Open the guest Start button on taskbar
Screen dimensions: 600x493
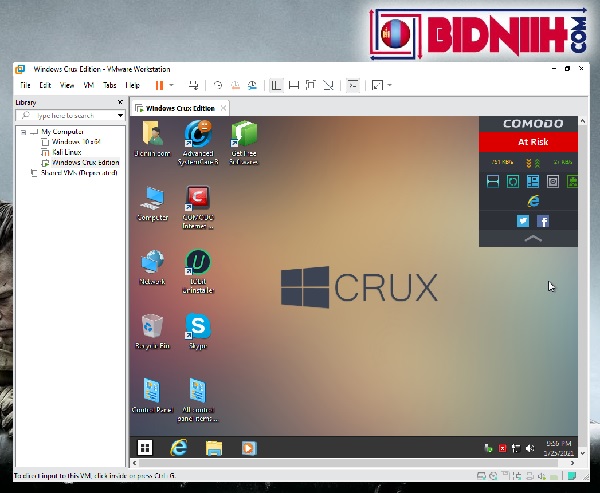[x=145, y=447]
